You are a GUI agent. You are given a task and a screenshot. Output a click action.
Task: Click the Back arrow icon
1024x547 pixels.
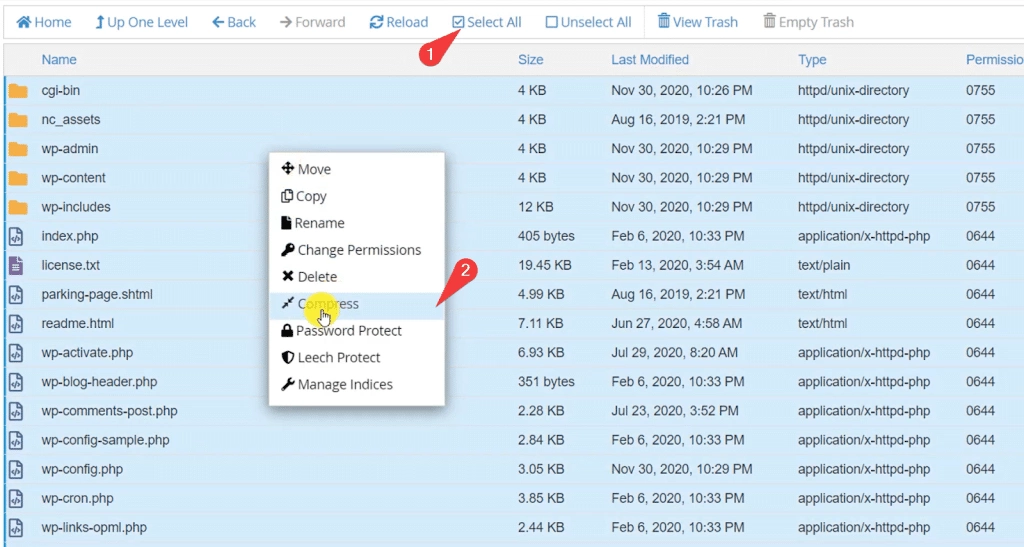218,22
